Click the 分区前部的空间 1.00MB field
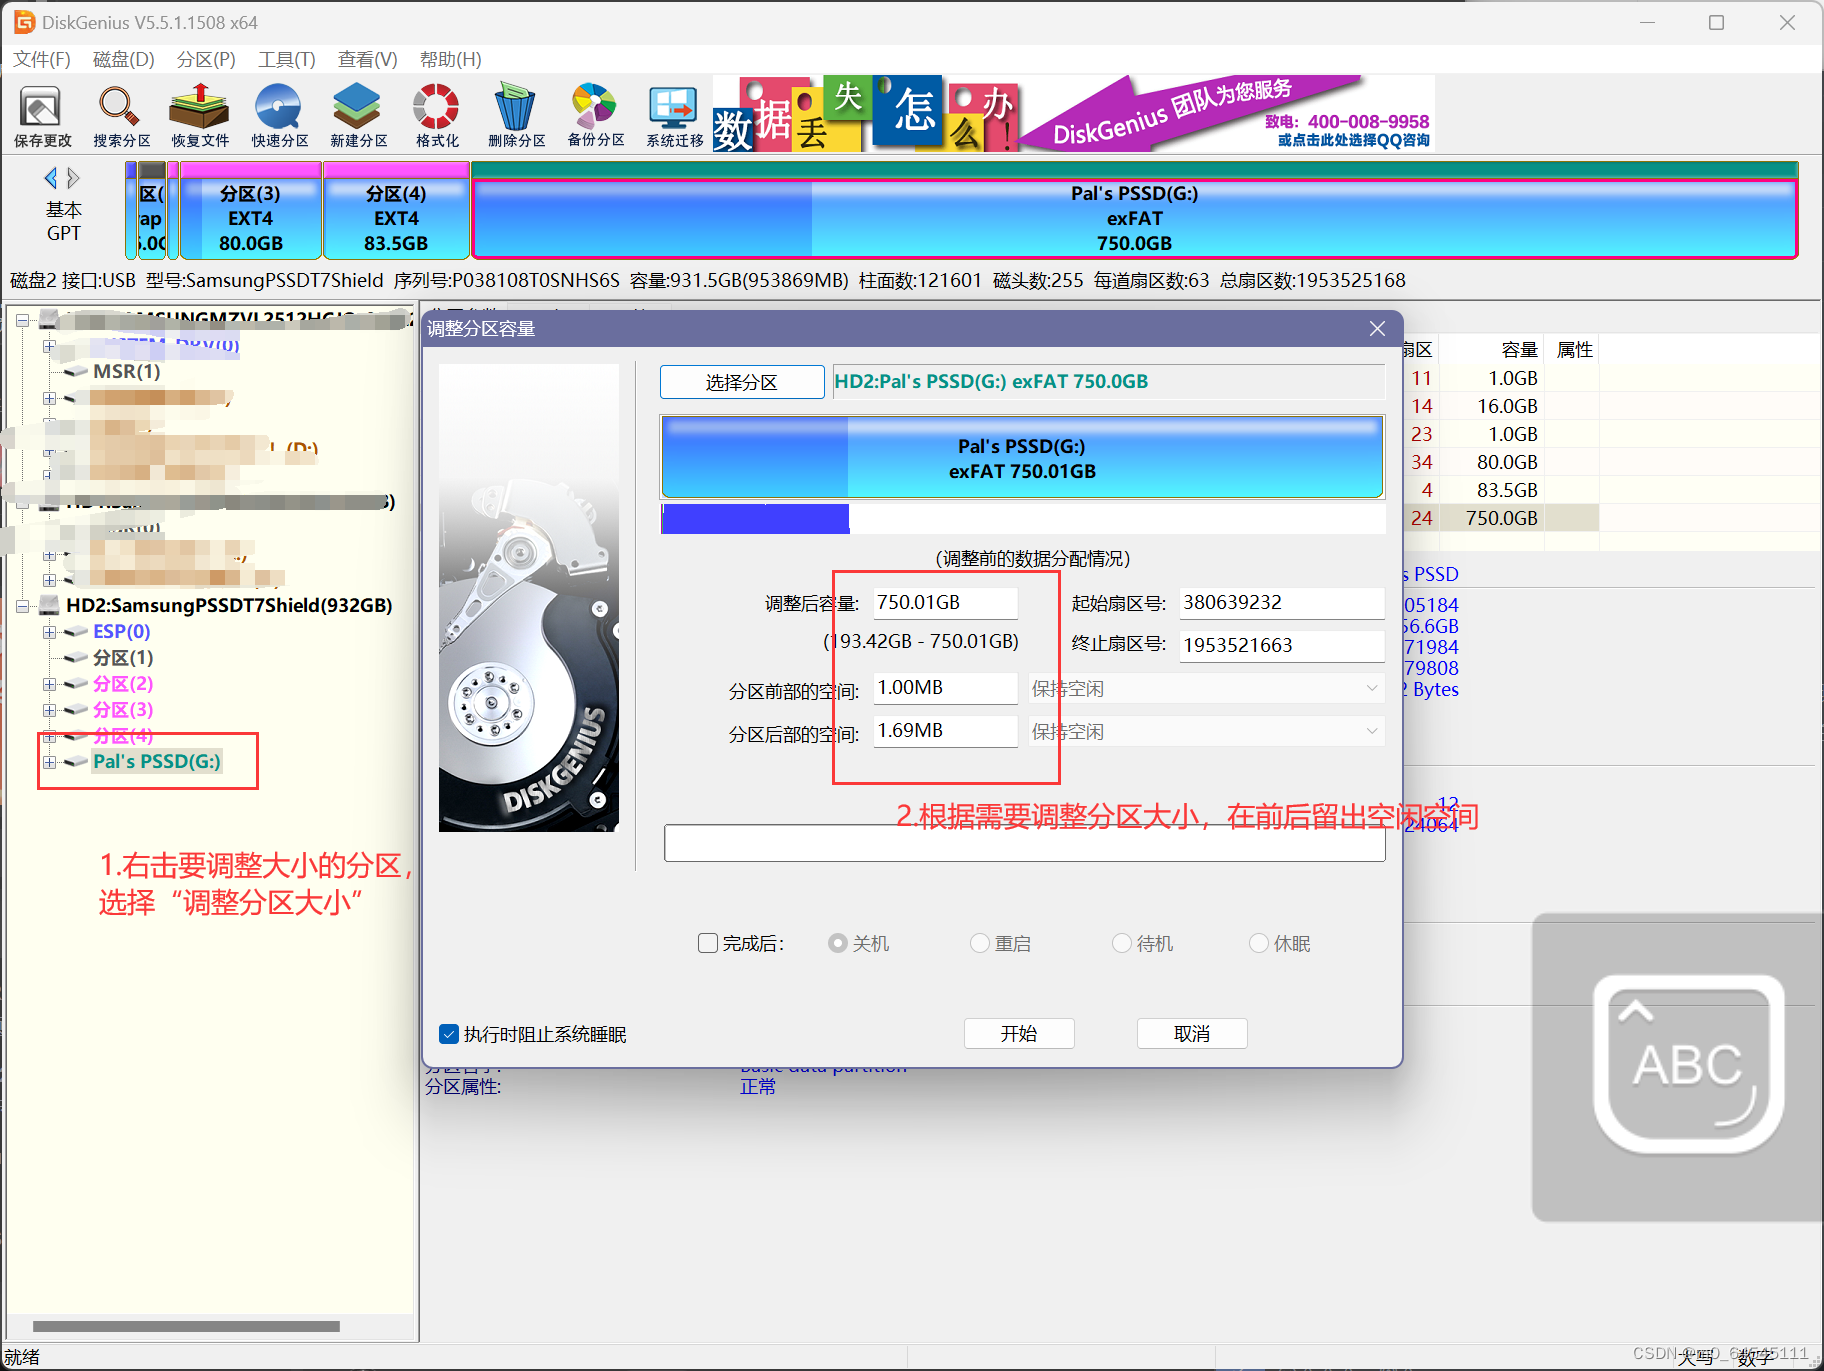1824x1371 pixels. [946, 688]
